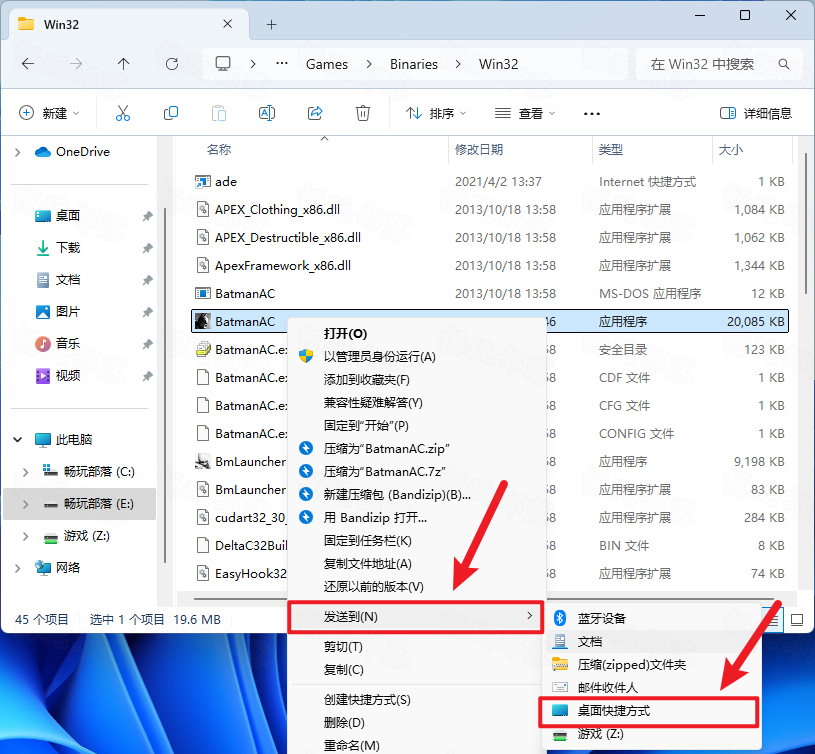This screenshot has height=754, width=815.
Task: Click the PC monitor icon in address bar
Action: (223, 64)
